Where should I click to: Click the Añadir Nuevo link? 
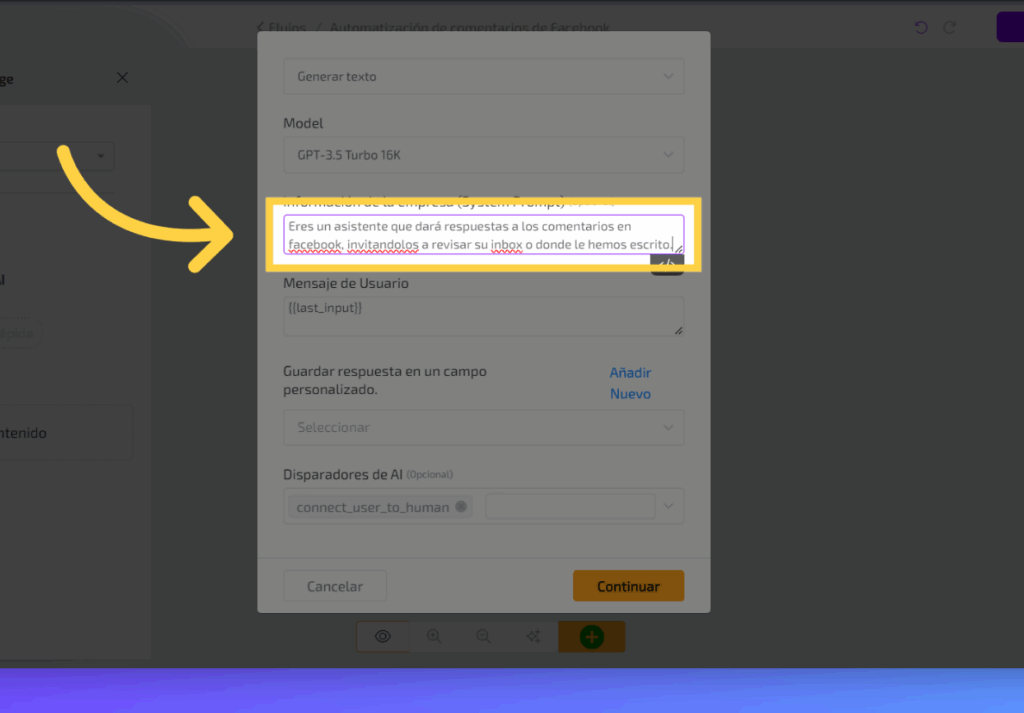[x=630, y=383]
